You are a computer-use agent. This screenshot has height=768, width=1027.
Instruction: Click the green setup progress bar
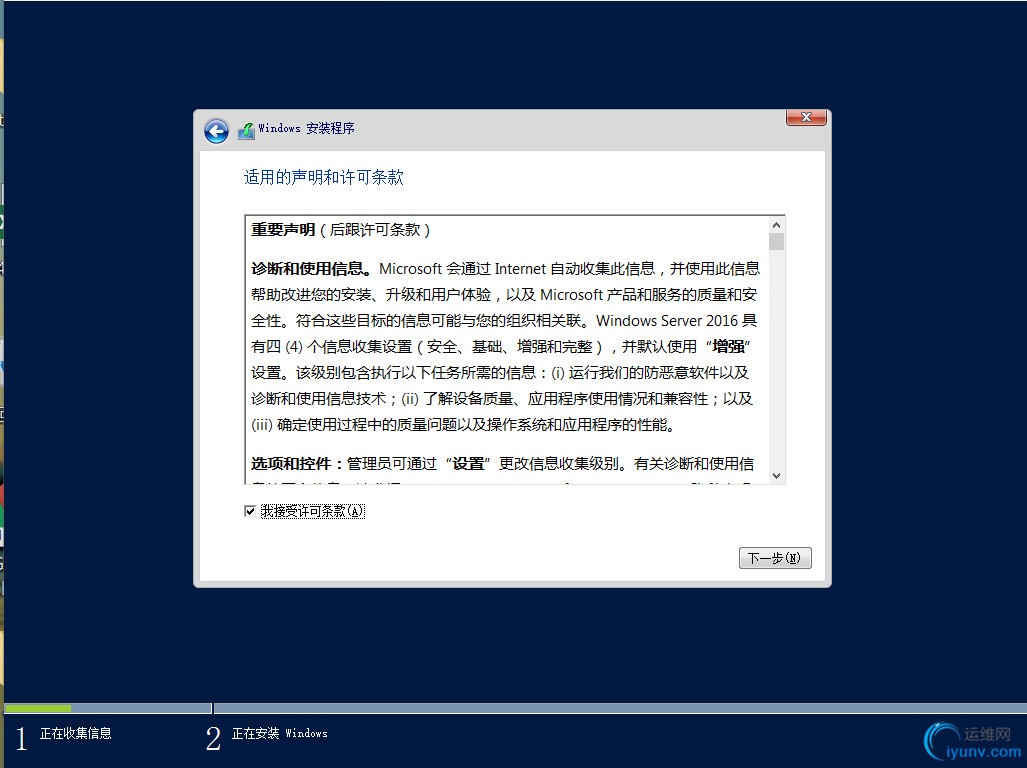[38, 708]
